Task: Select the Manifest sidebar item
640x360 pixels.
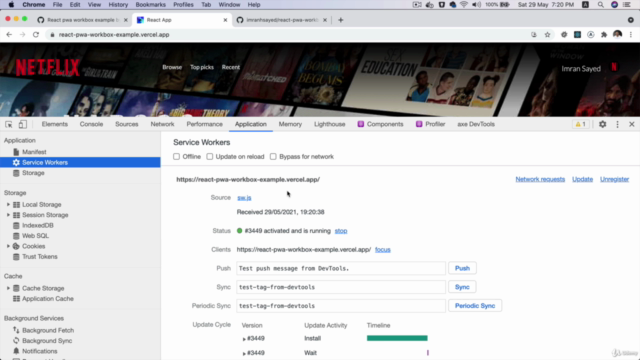Action: pos(34,152)
